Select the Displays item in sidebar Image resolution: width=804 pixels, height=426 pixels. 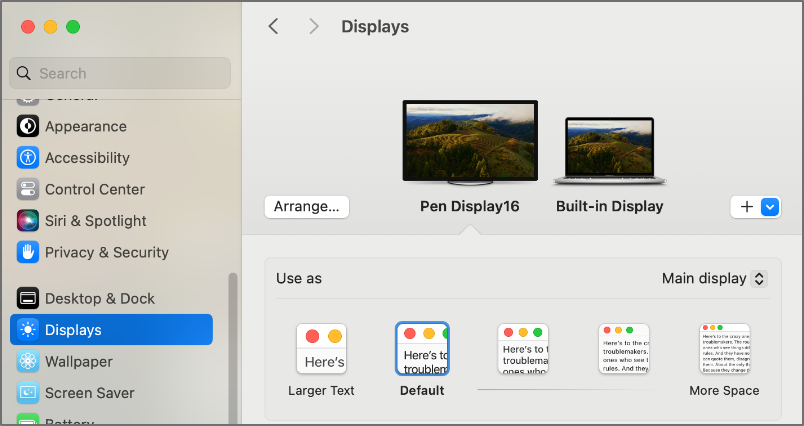point(111,330)
